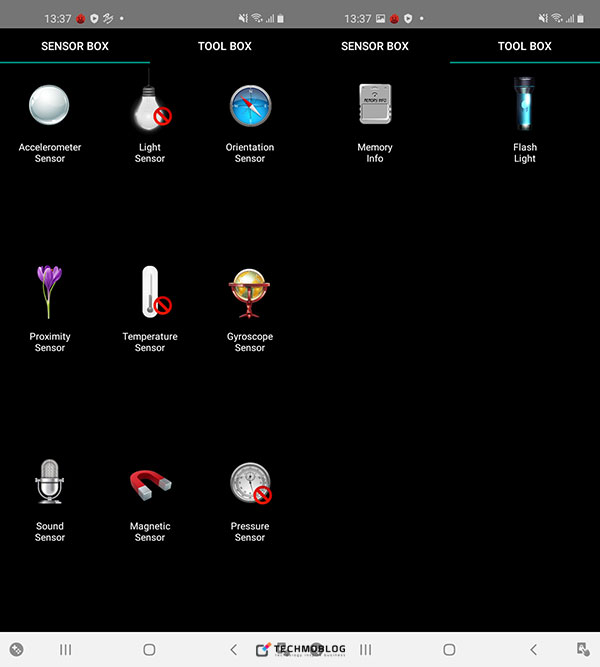
Task: Select TOOL BOX tab on right screen
Action: (x=525, y=46)
